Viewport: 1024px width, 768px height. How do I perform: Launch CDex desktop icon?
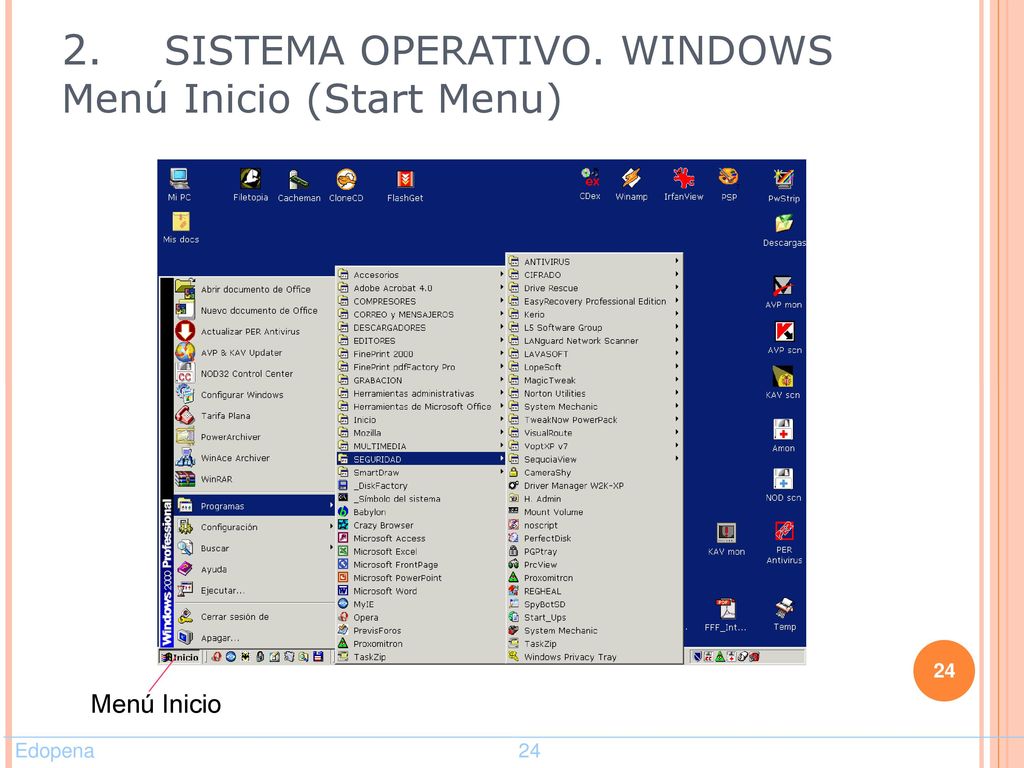tap(590, 184)
